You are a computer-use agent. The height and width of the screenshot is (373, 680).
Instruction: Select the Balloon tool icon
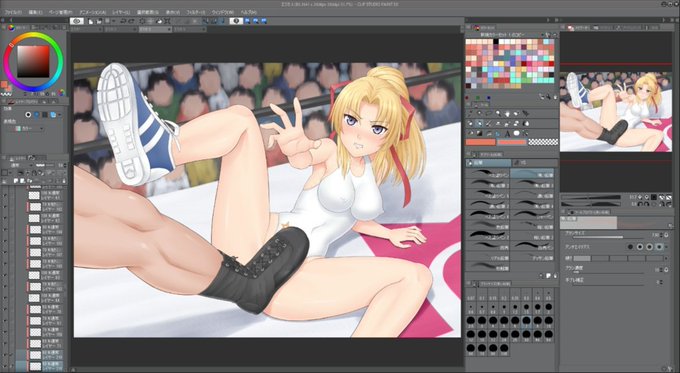pos(516,133)
